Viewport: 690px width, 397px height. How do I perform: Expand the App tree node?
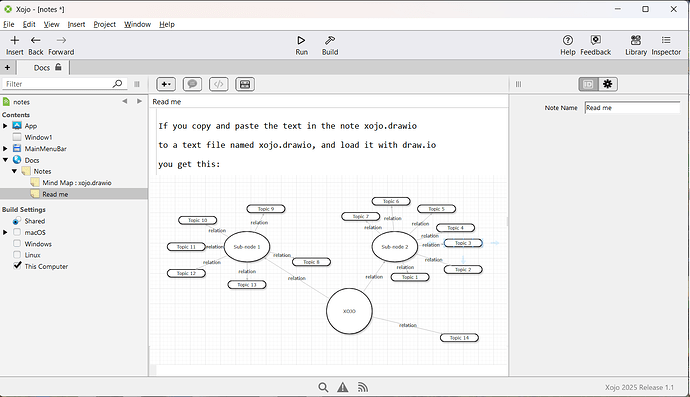[x=5, y=126]
